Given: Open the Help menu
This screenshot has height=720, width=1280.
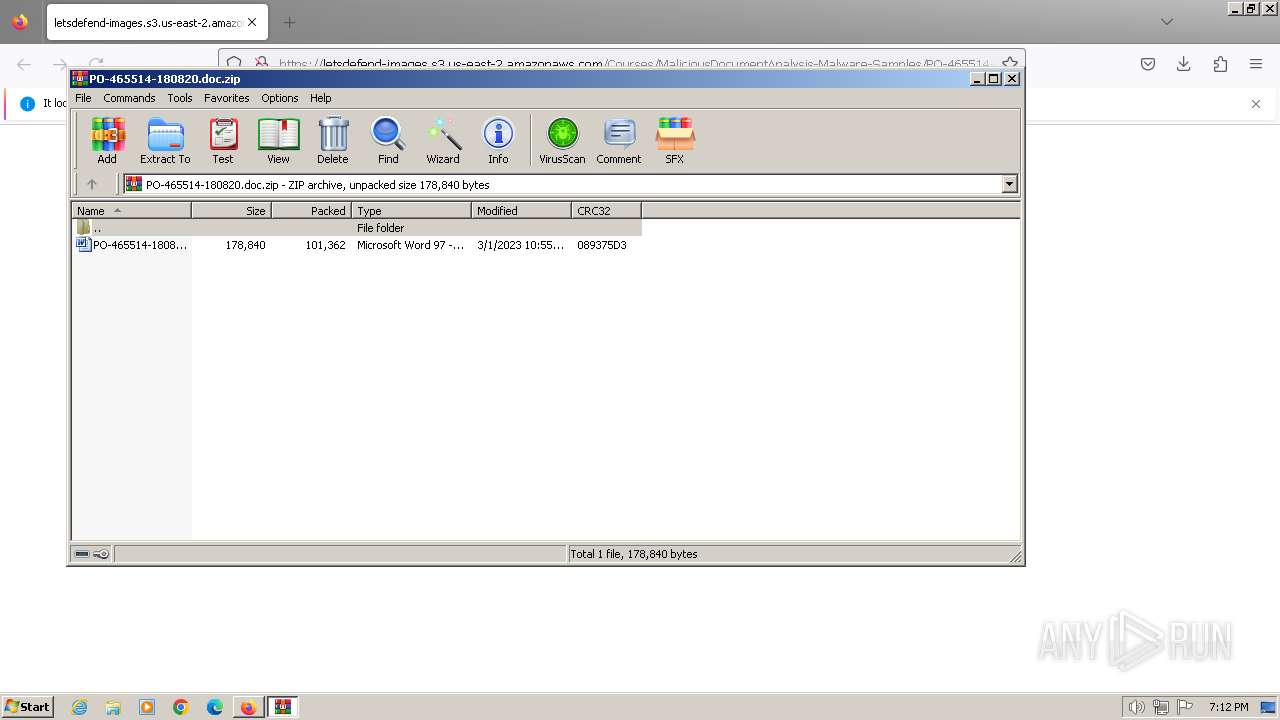Looking at the screenshot, I should point(321,98).
